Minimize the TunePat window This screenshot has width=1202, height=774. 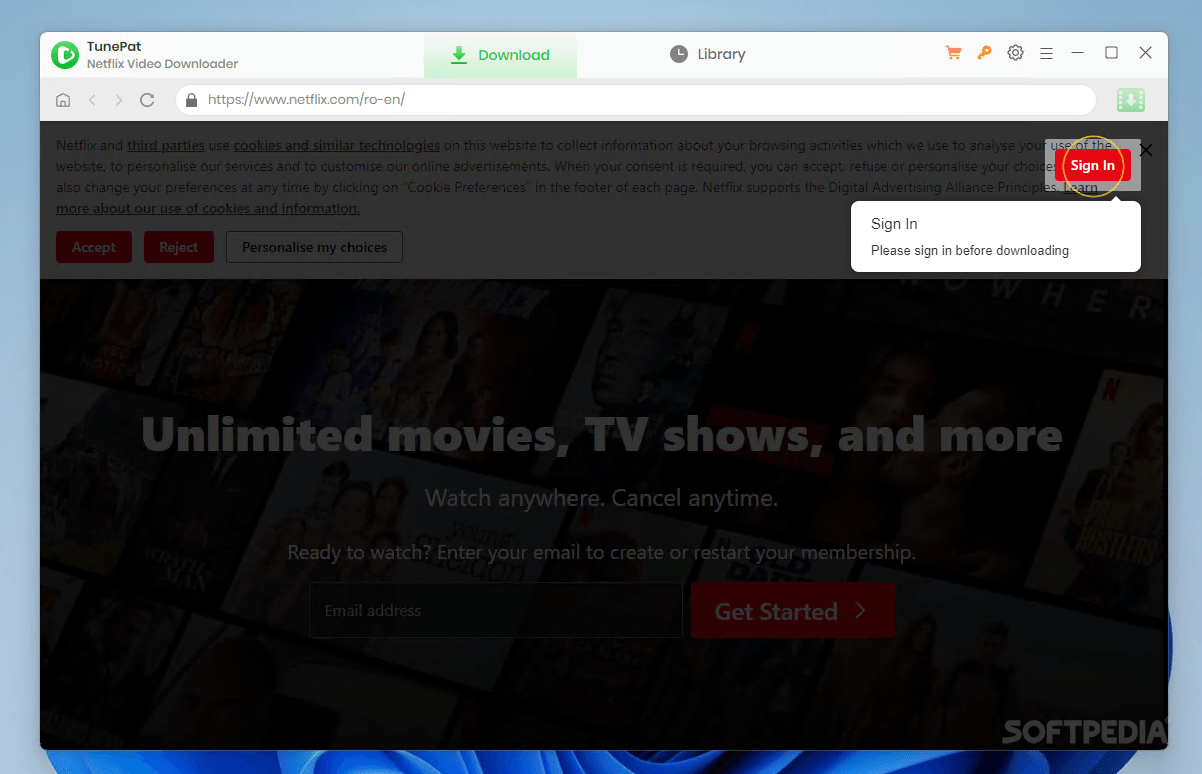[1077, 53]
